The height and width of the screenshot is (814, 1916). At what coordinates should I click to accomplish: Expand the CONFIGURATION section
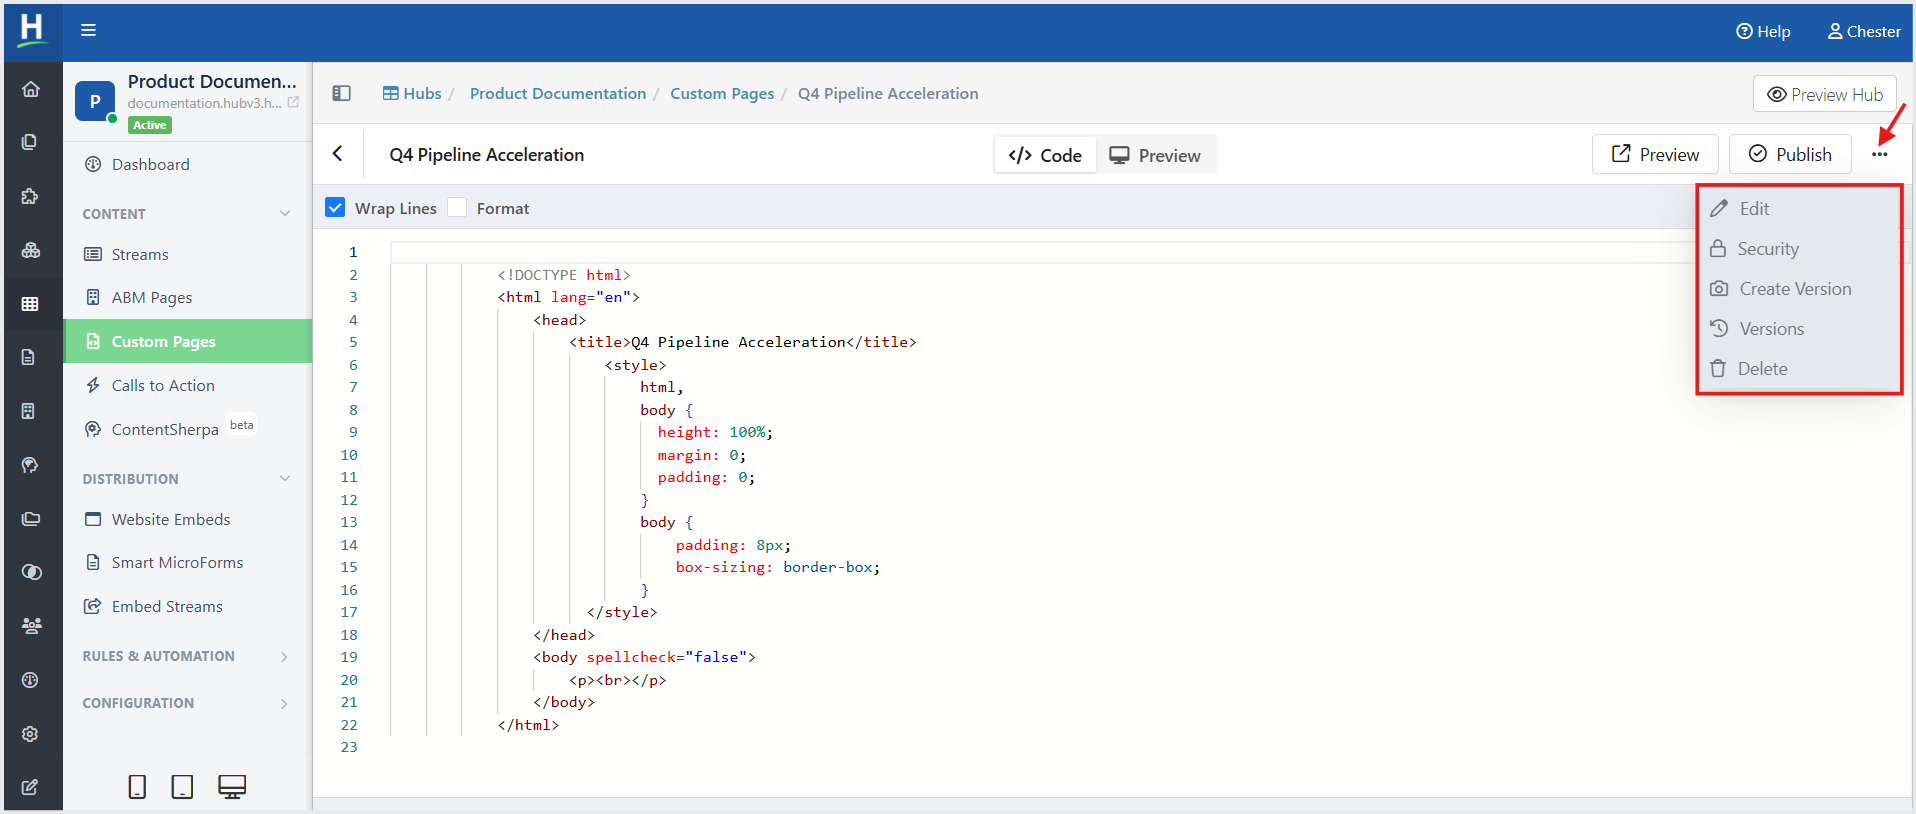(x=285, y=704)
